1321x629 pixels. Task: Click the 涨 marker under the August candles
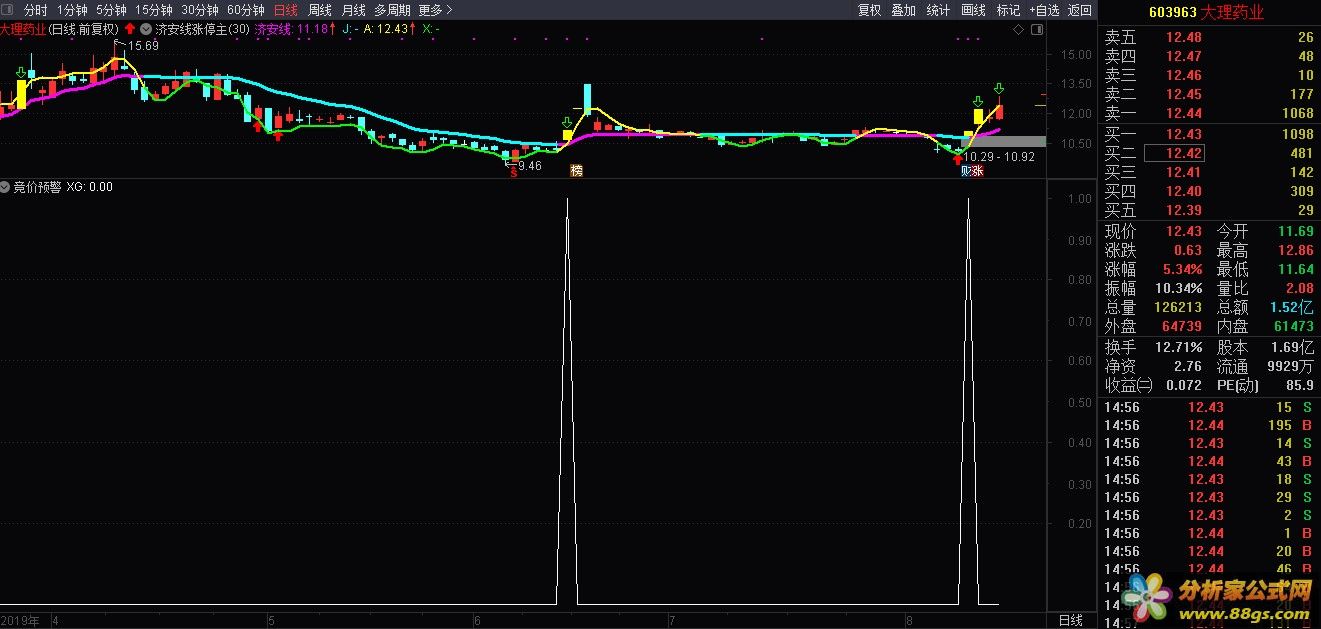point(978,171)
